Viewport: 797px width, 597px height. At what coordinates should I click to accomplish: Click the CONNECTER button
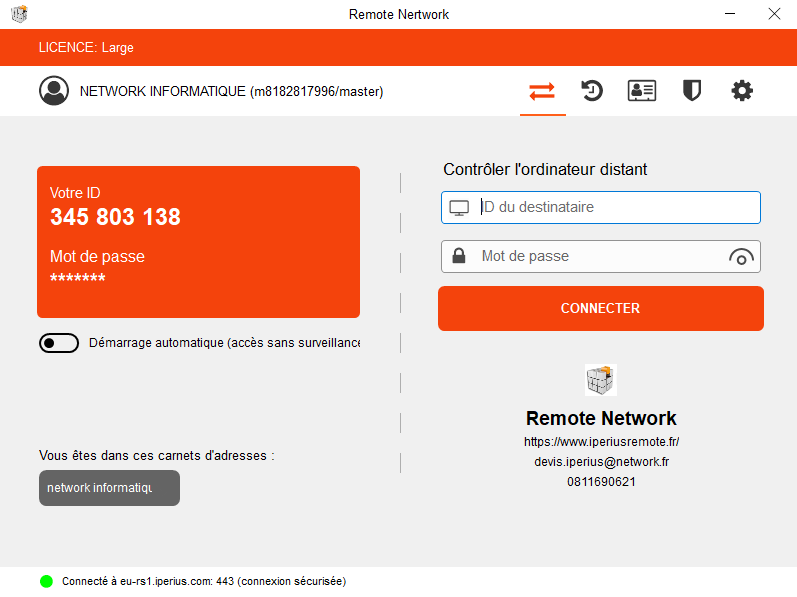pos(601,308)
